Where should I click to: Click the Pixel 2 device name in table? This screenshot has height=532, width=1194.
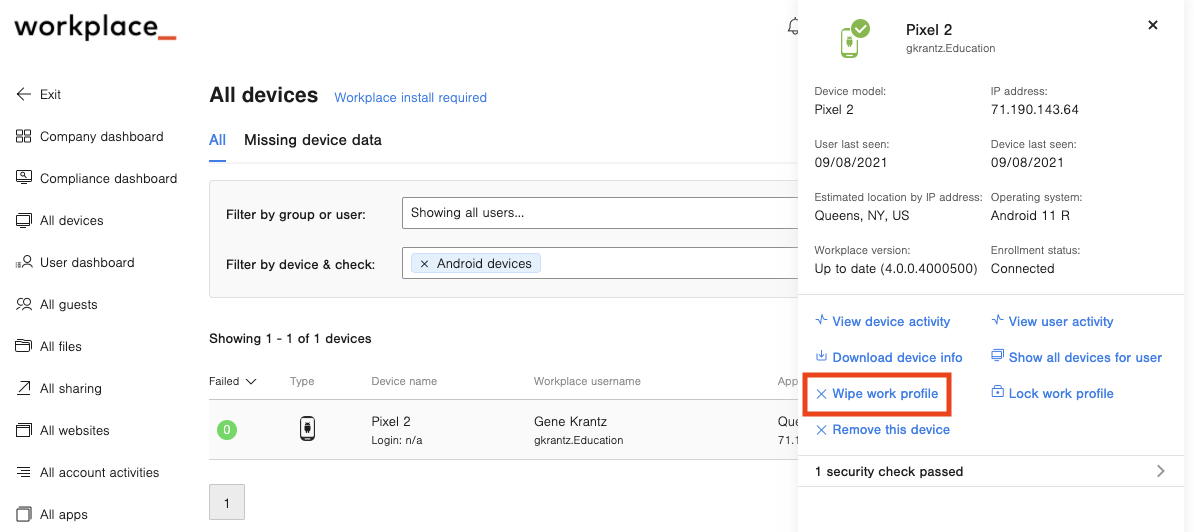point(391,422)
